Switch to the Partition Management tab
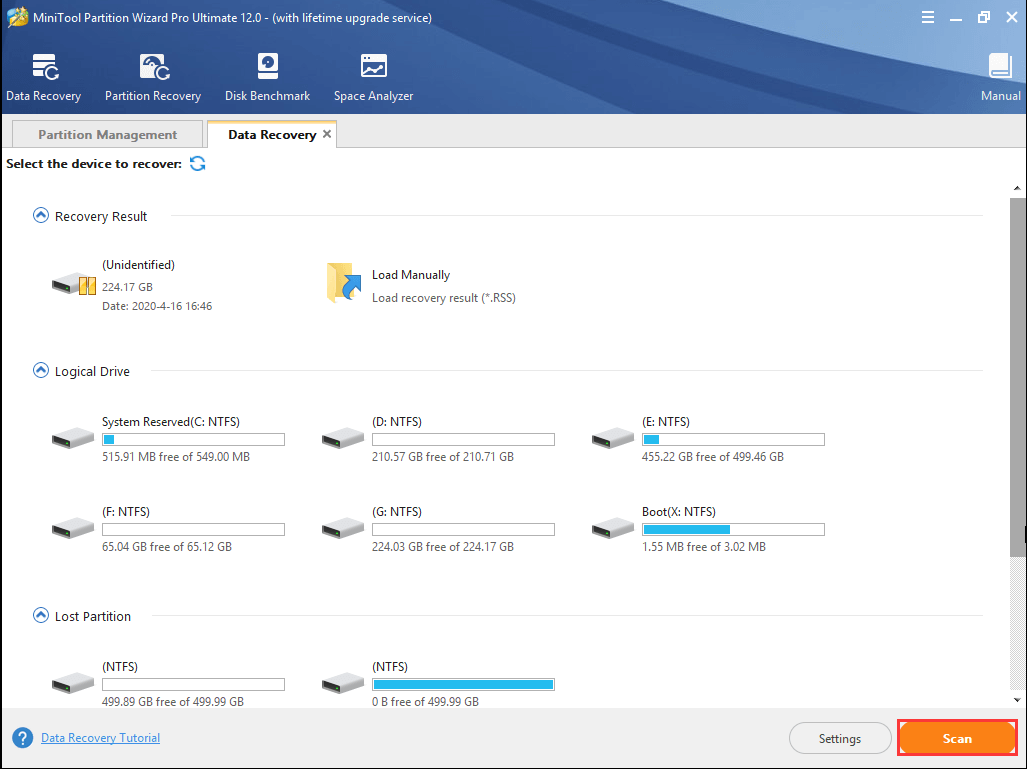This screenshot has width=1027, height=769. (107, 135)
